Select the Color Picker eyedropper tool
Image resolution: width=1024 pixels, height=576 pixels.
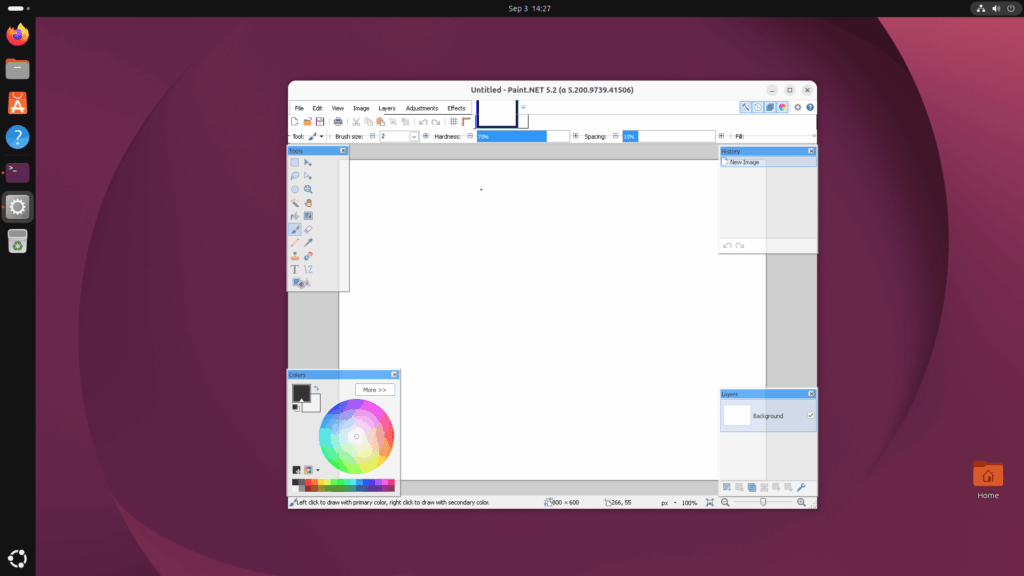pos(308,243)
